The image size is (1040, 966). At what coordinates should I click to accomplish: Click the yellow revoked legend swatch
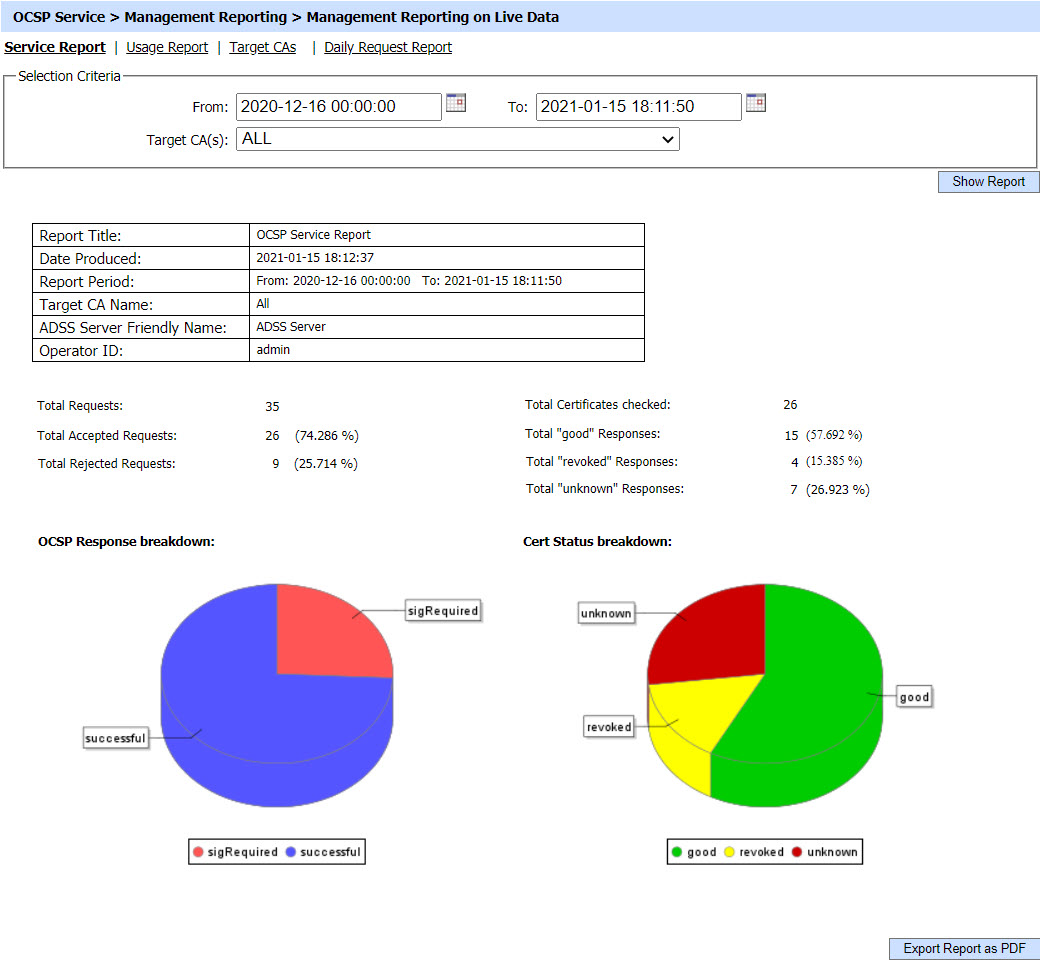coord(730,852)
